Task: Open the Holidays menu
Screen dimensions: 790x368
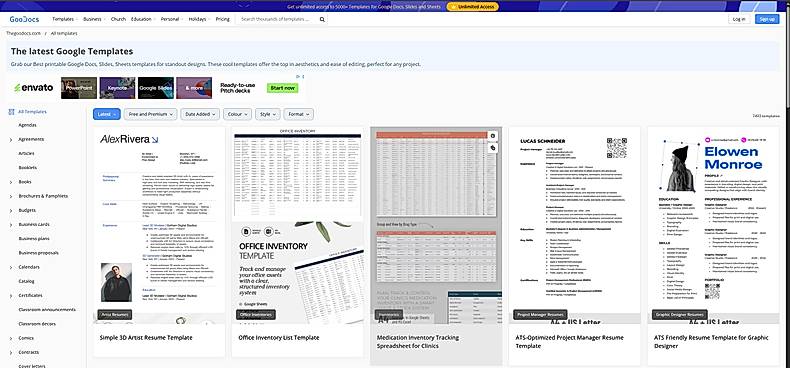Action: 199,19
